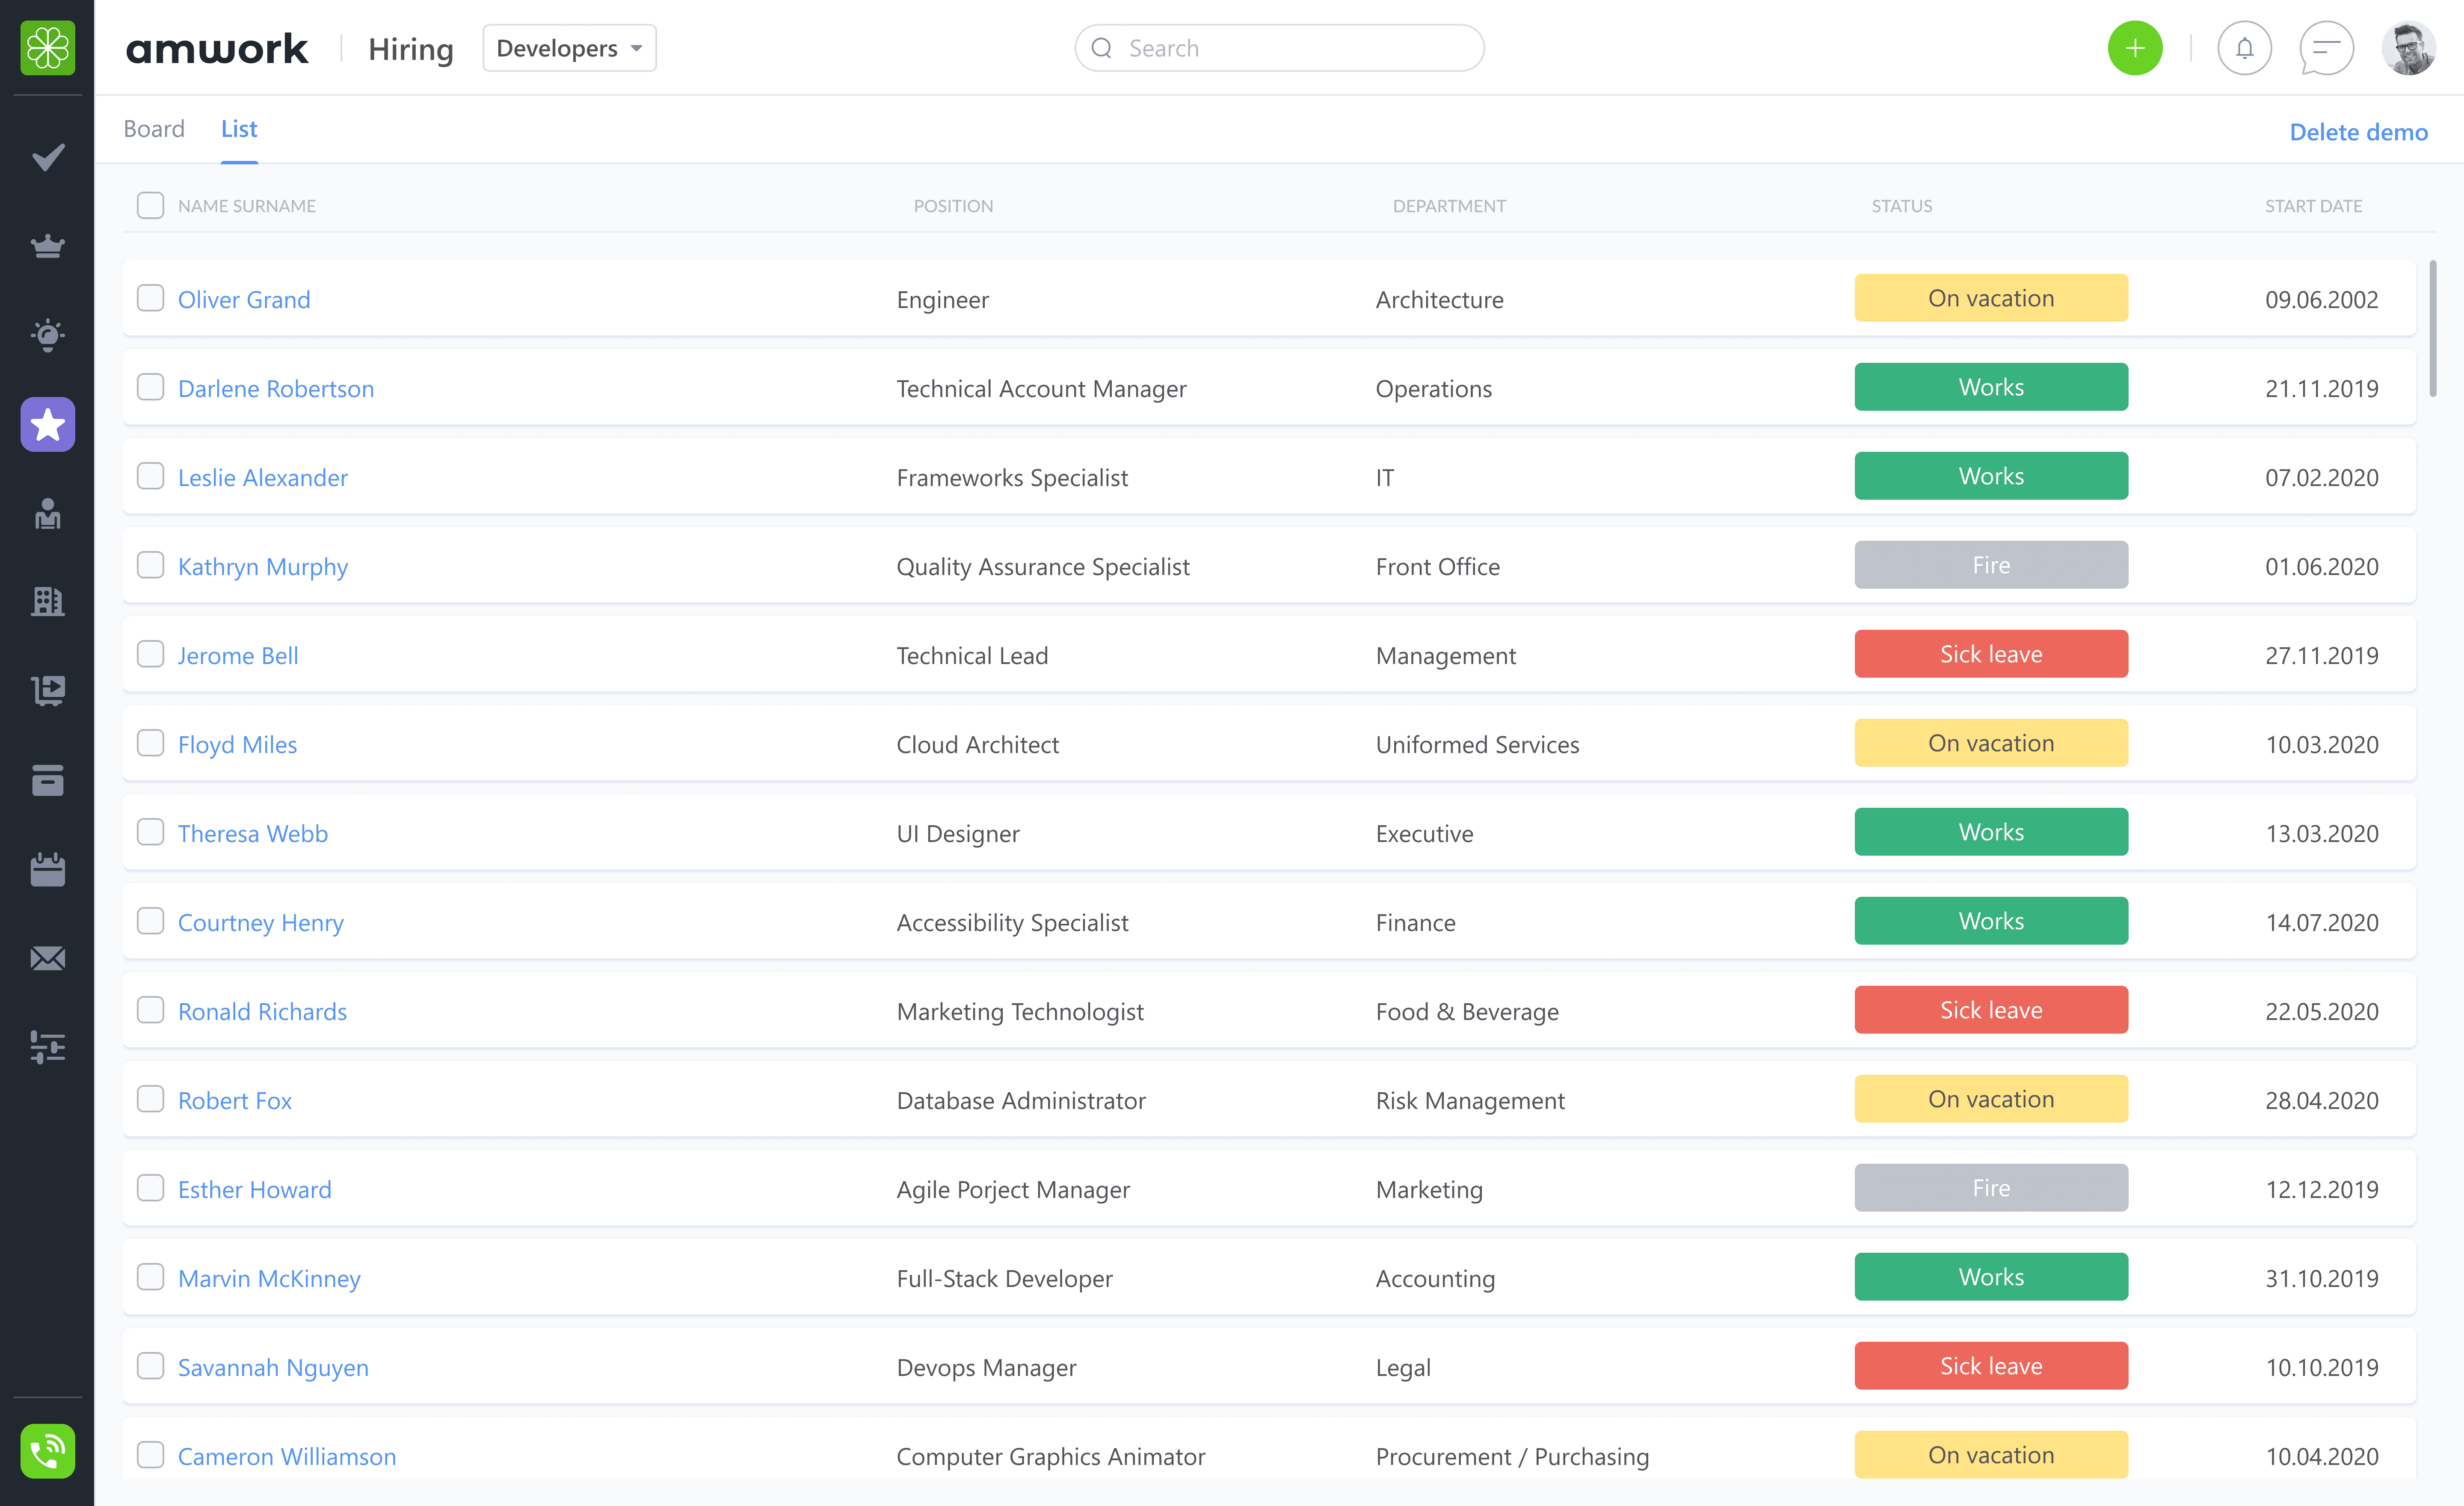Open the checkmark tasks icon in sidebar
Screen dimensions: 2464x1506
pos(47,157)
